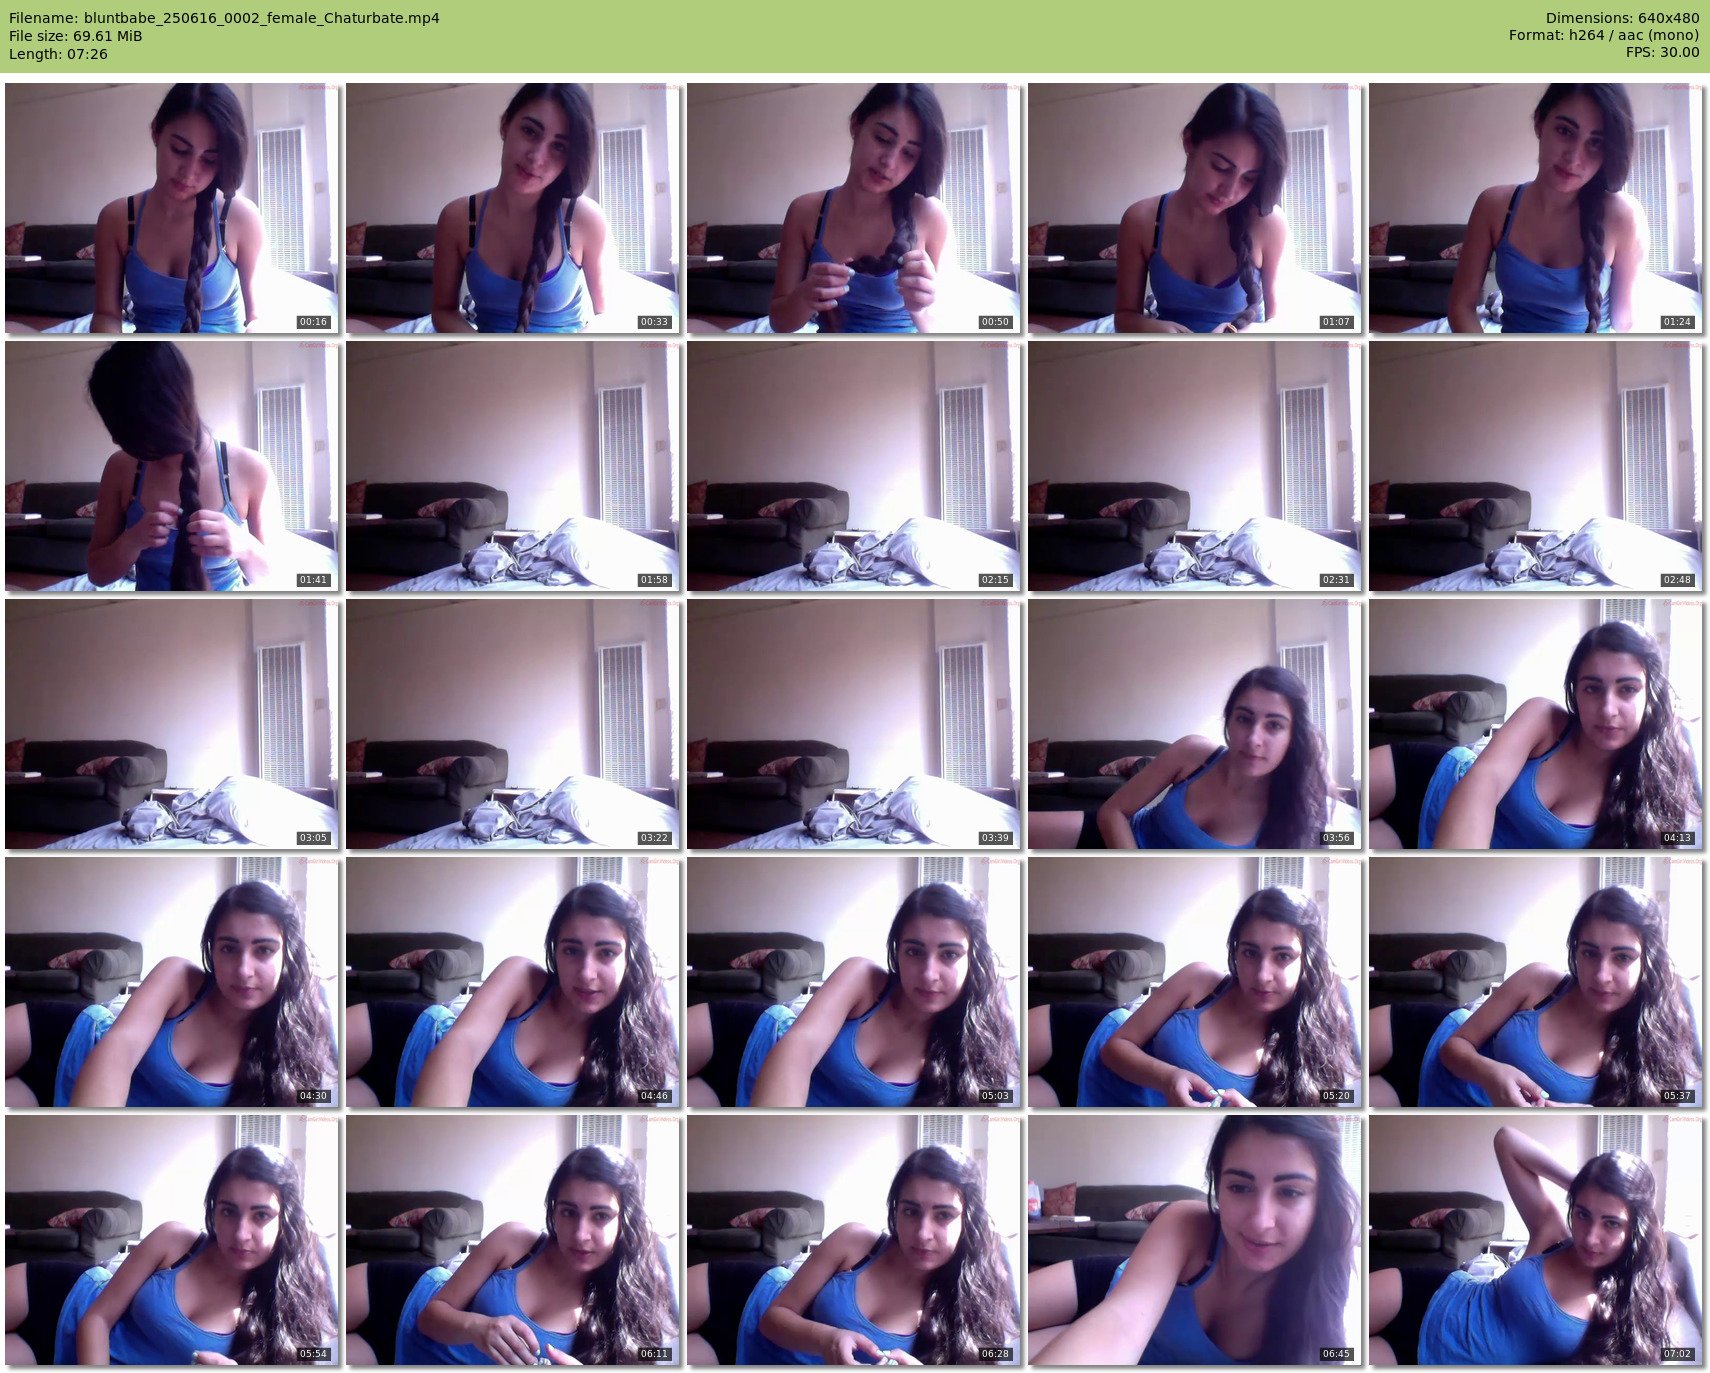
Task: Select the thumbnail stamped 06:28
Action: click(x=853, y=1240)
